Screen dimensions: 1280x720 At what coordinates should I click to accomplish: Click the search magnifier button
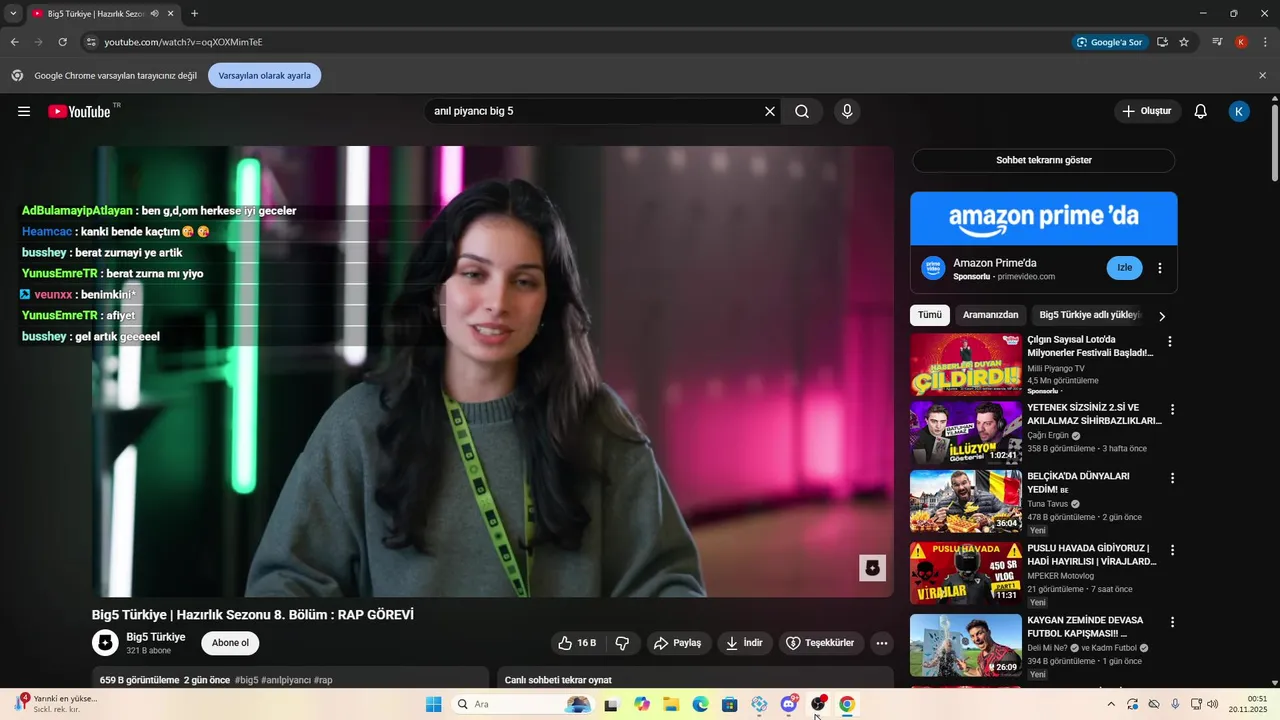pos(802,111)
